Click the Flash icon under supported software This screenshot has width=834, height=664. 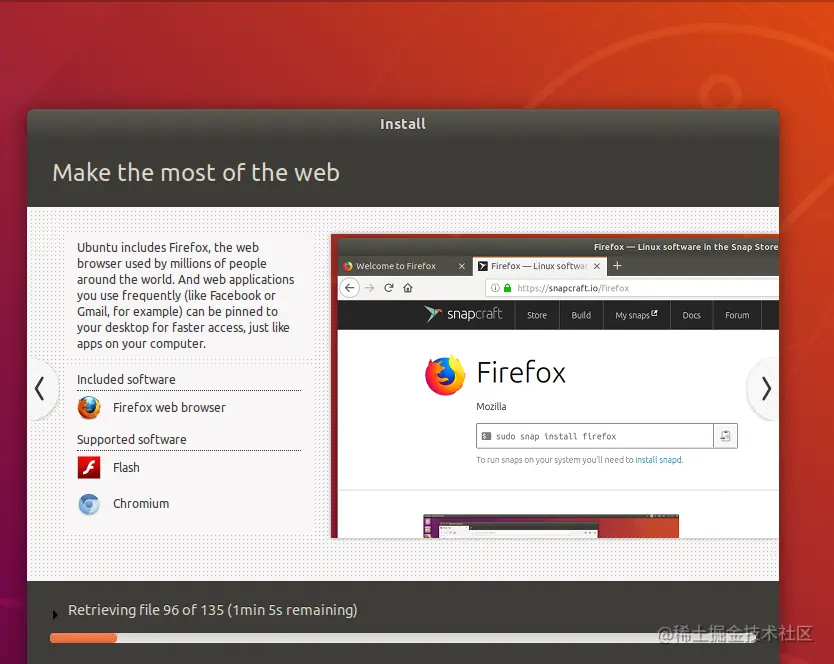89,468
